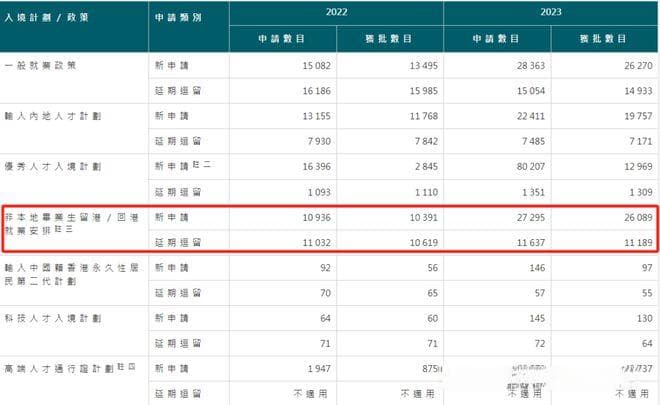Click the value 11 032
660x405 pixels.
click(317, 243)
